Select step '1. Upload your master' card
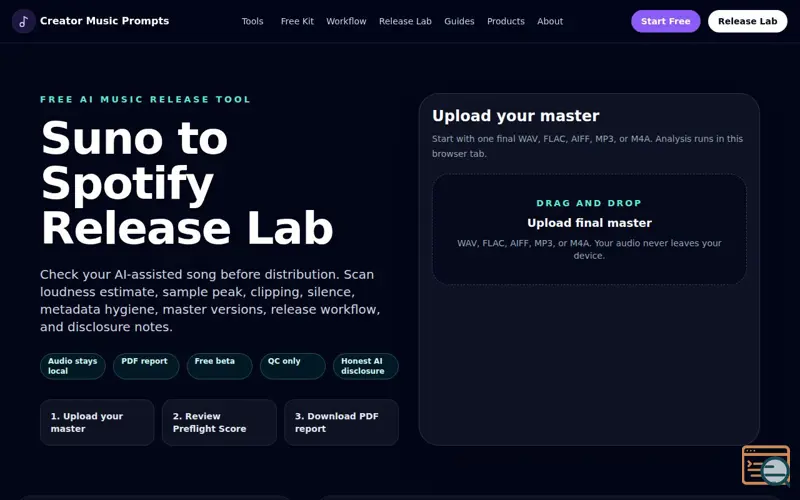Screen dimensions: 800x500 point(97,422)
